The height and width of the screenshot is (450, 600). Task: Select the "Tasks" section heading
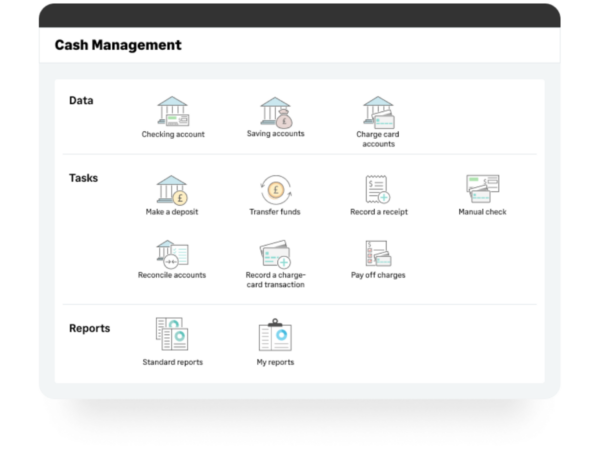(83, 178)
